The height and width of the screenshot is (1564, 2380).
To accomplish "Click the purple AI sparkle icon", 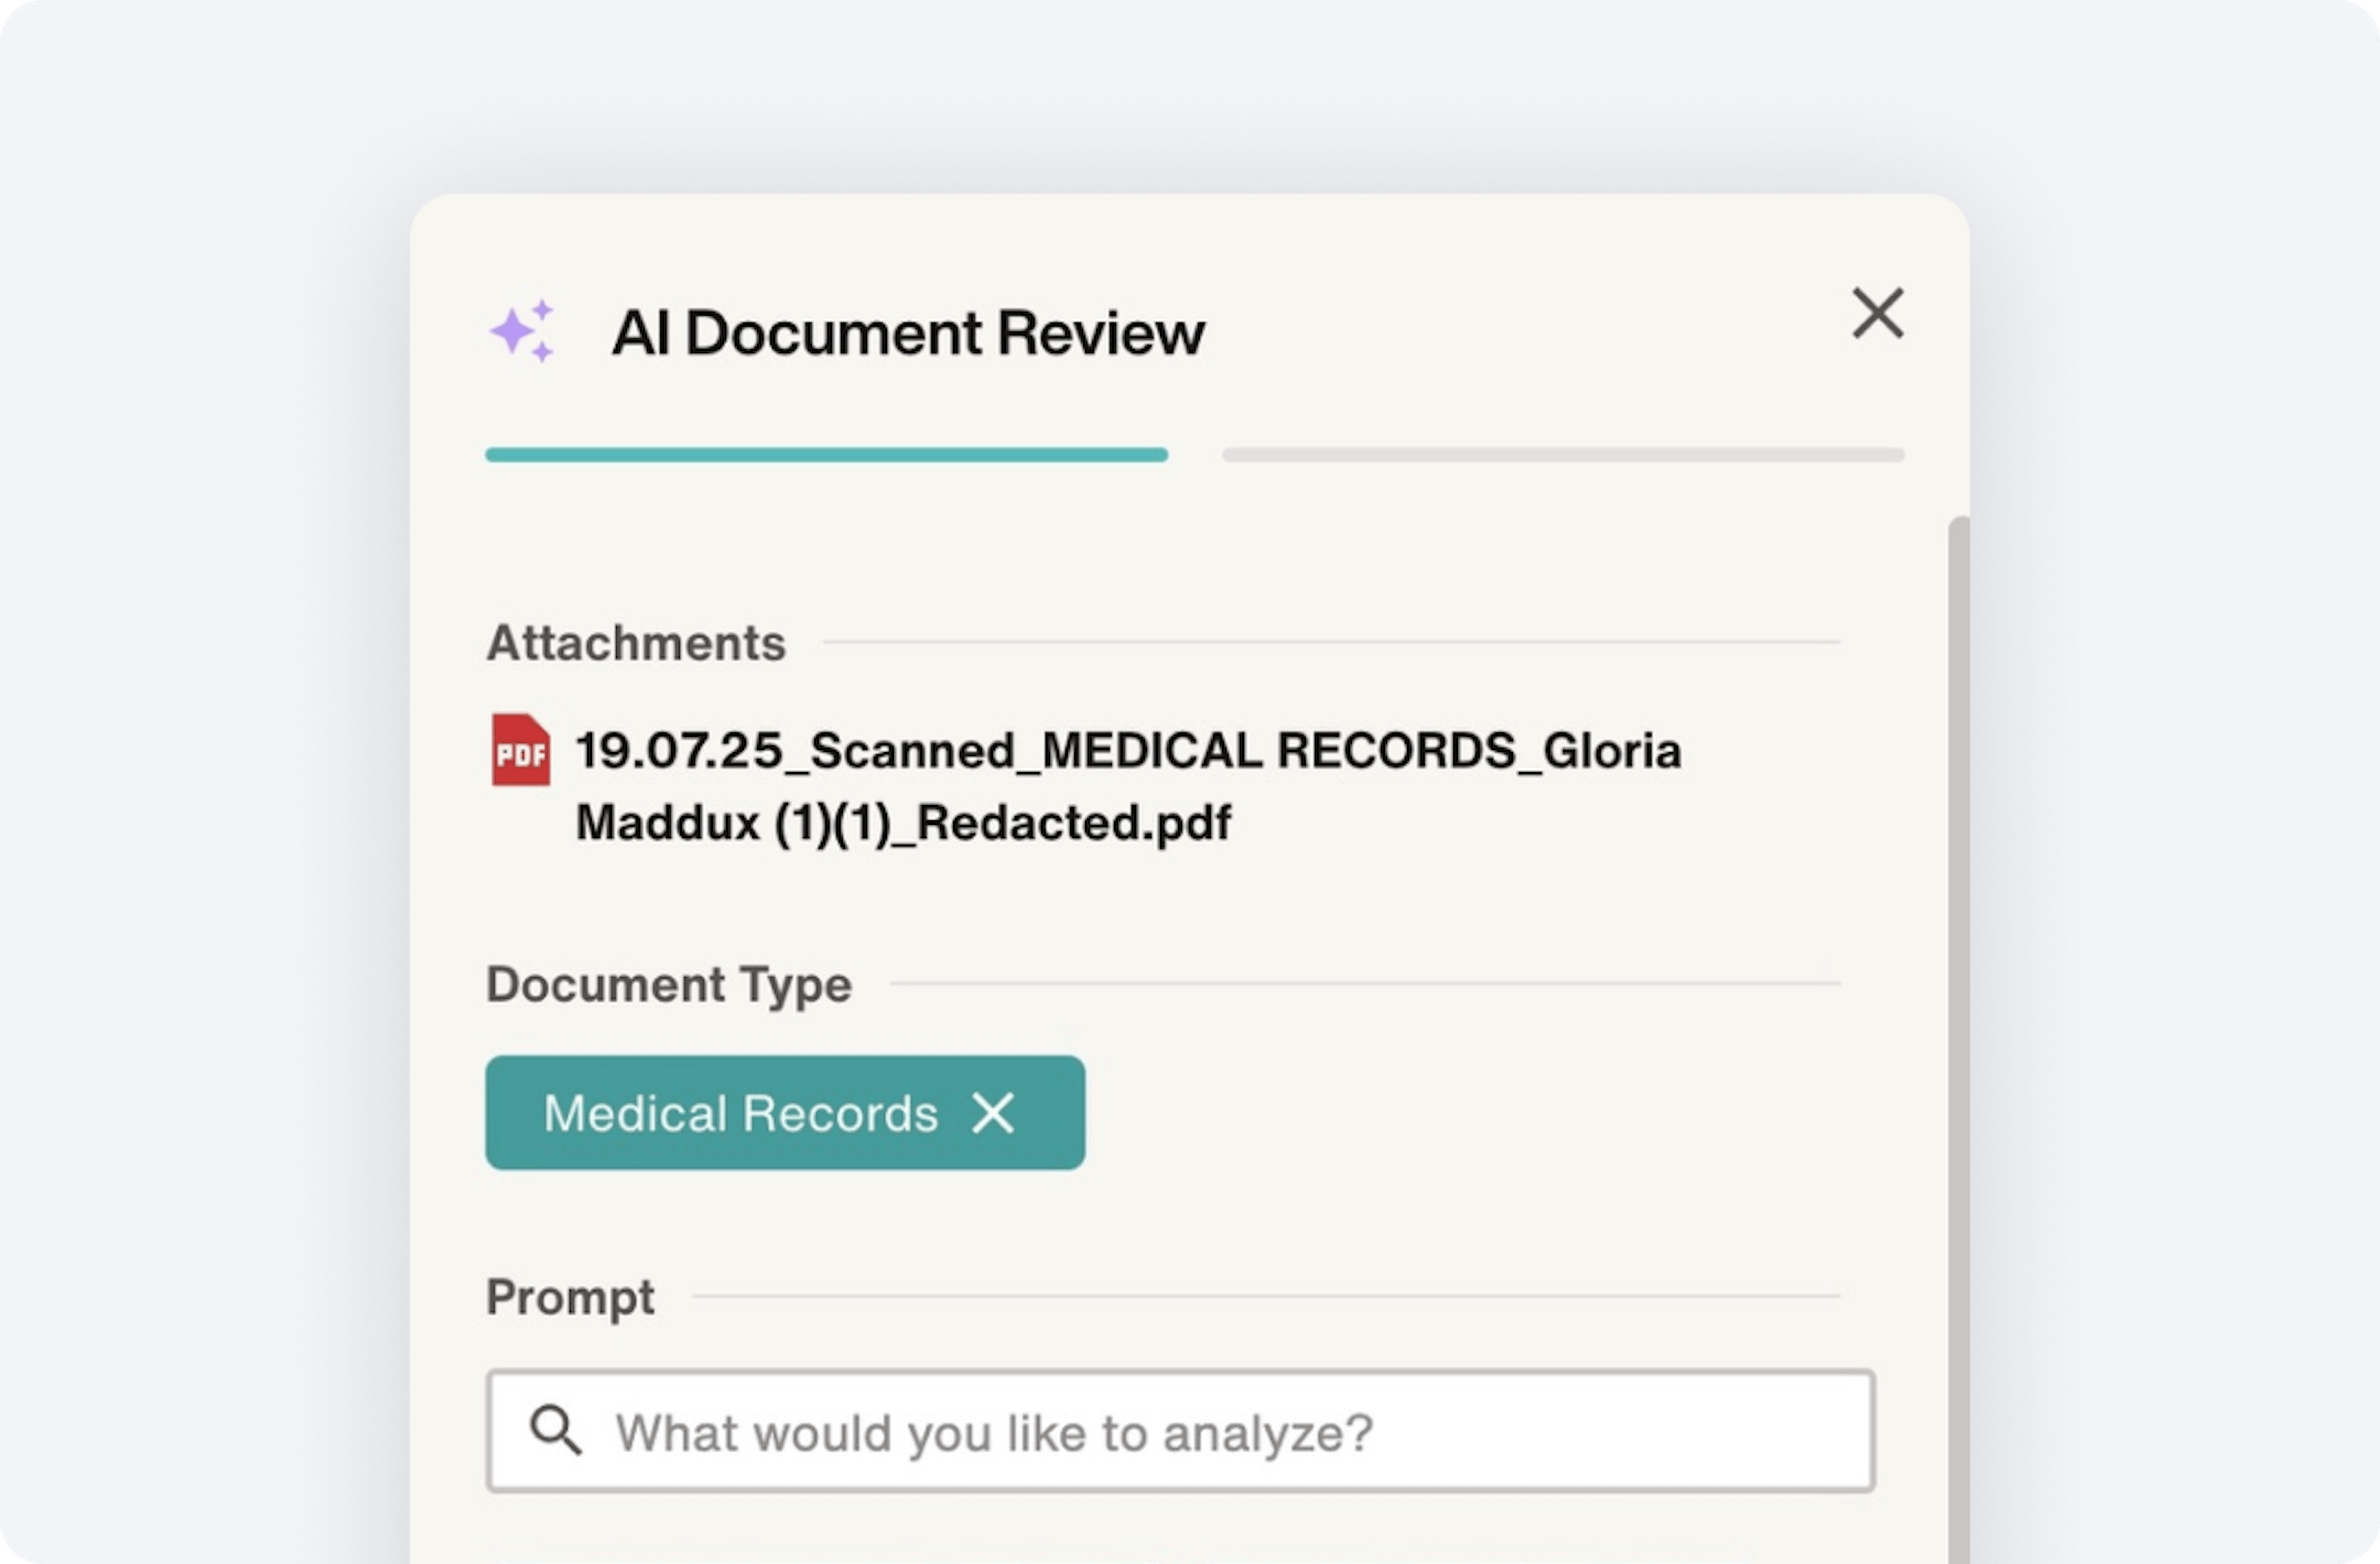I will (521, 331).
